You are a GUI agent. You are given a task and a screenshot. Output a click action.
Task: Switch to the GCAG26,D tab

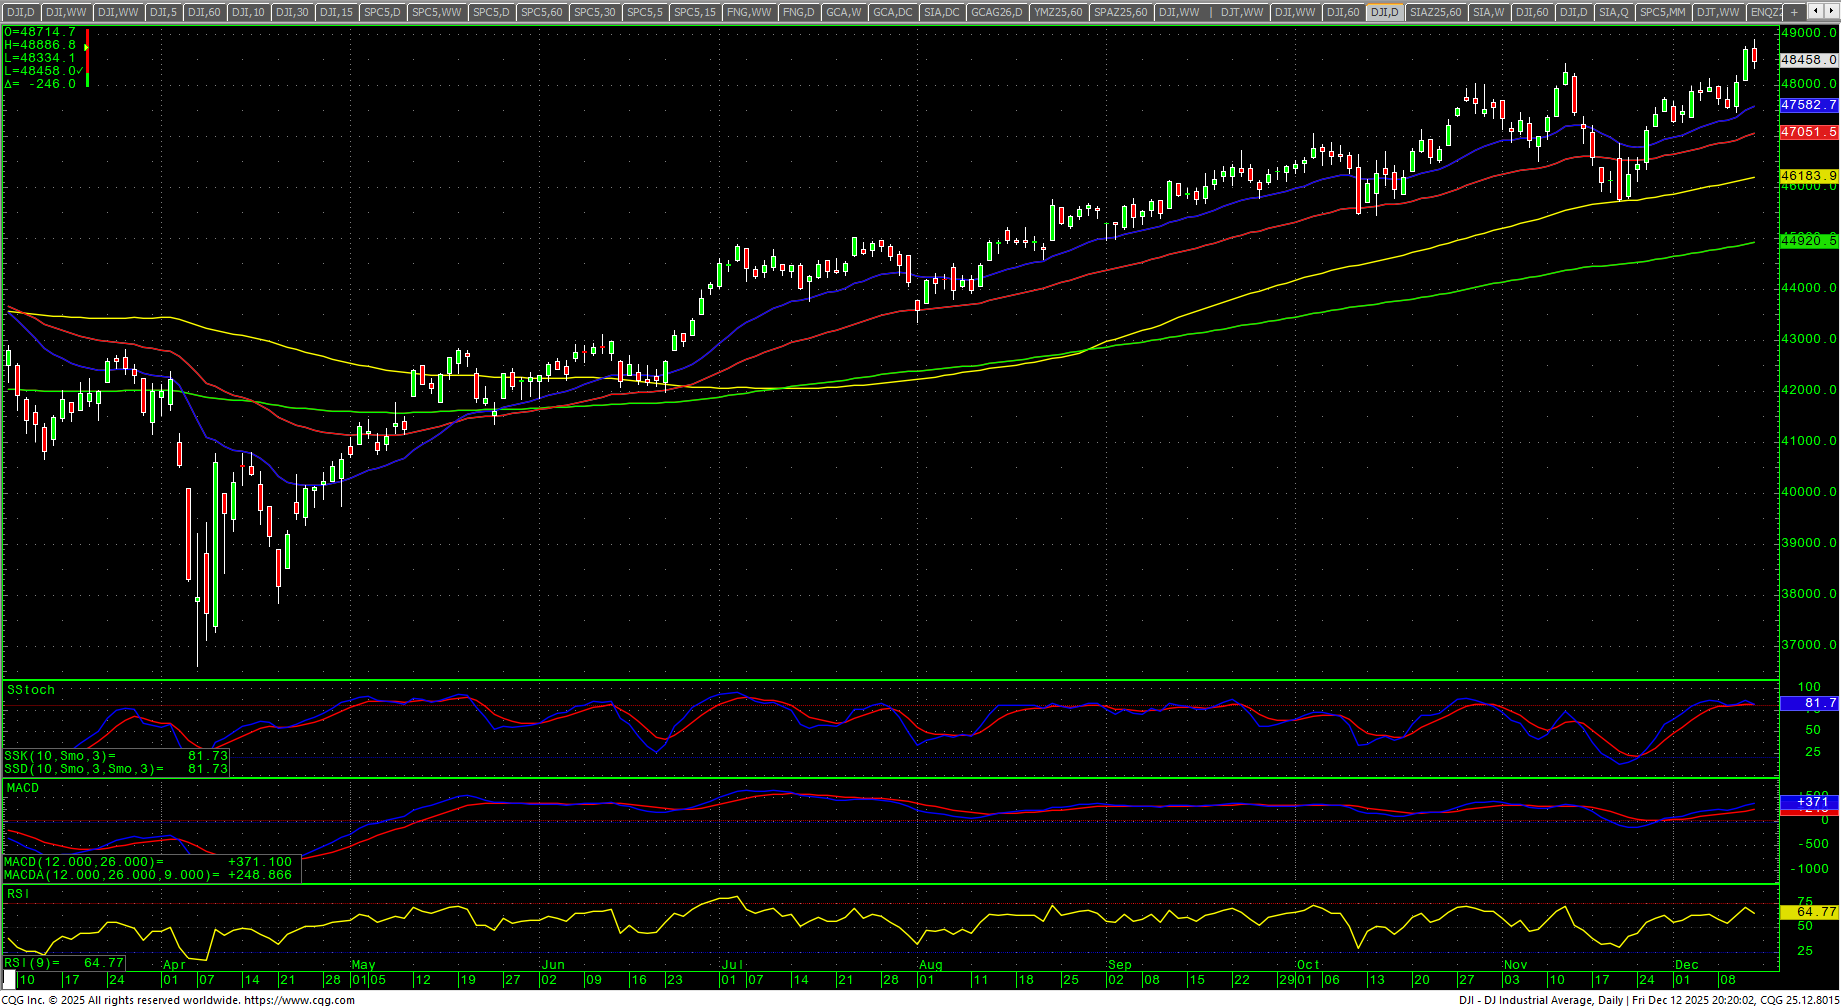coord(997,12)
